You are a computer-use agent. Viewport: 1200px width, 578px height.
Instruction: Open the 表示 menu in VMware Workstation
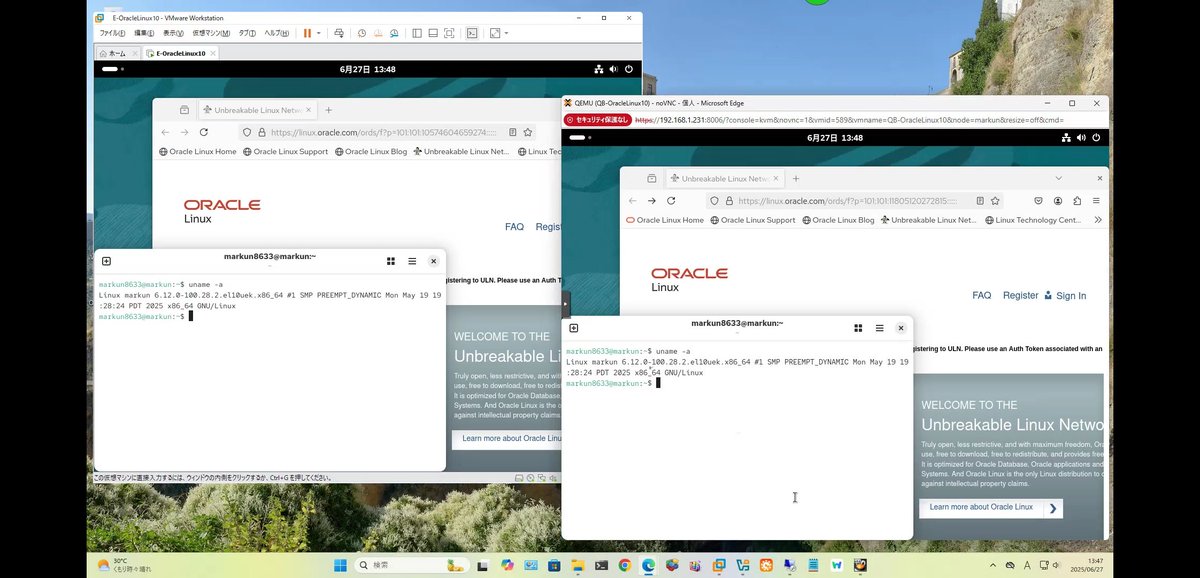click(172, 33)
